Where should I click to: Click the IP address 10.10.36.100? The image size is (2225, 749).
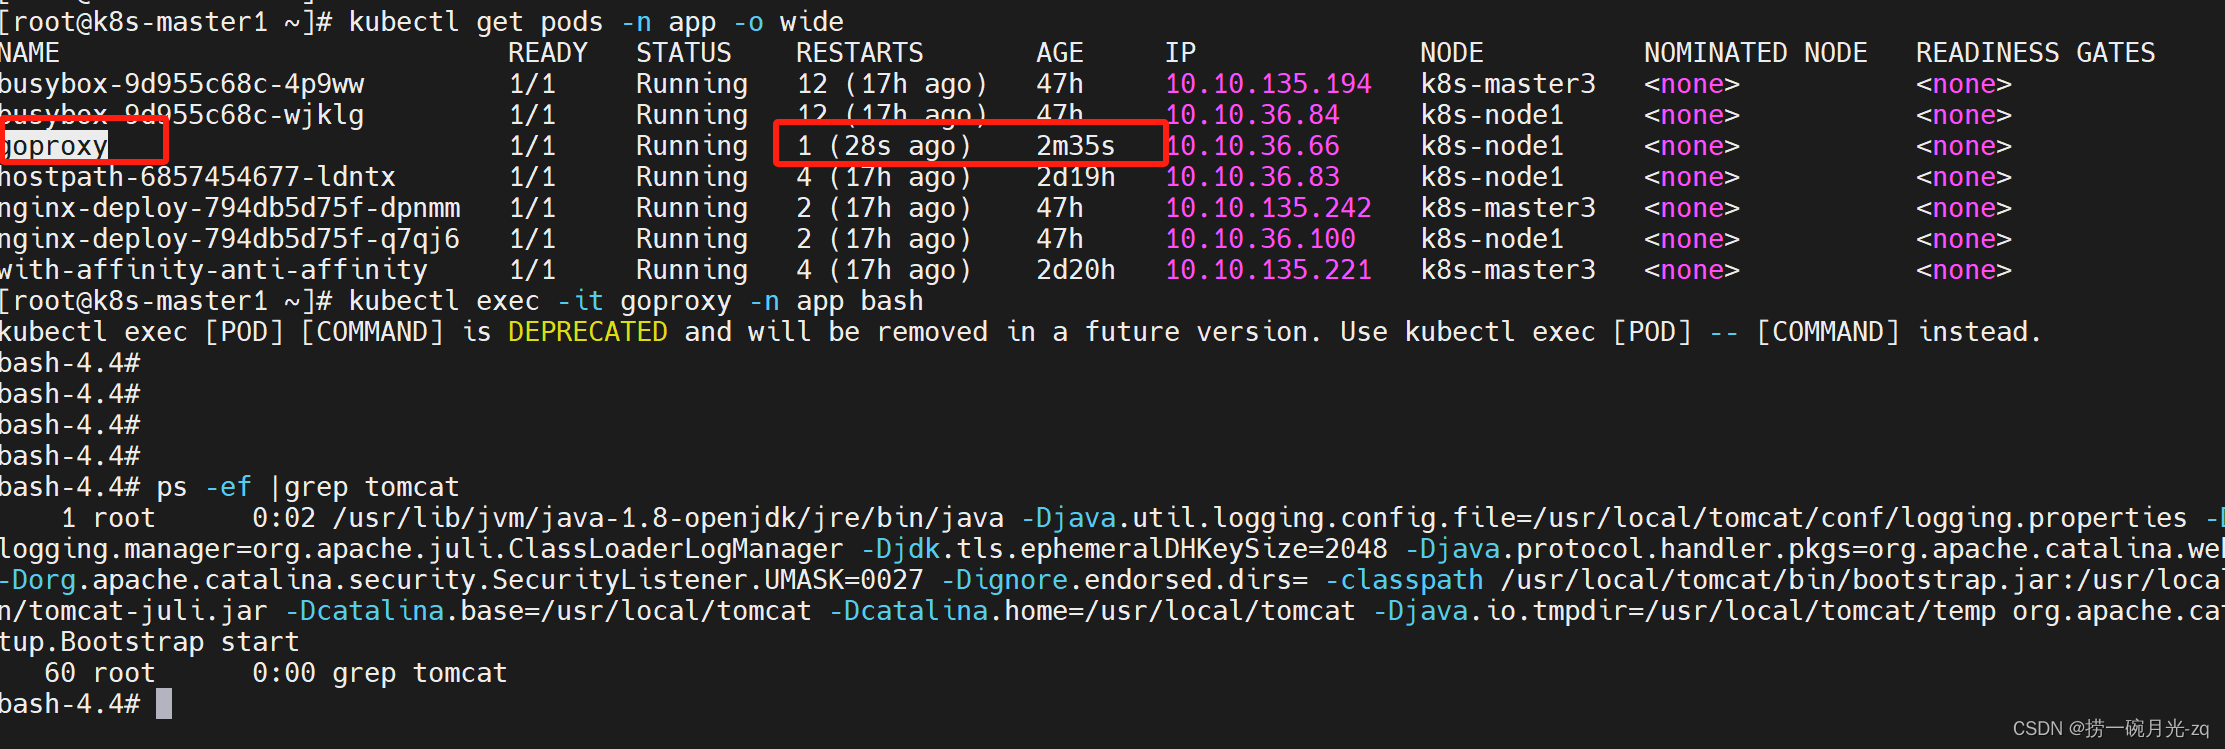coord(1260,239)
